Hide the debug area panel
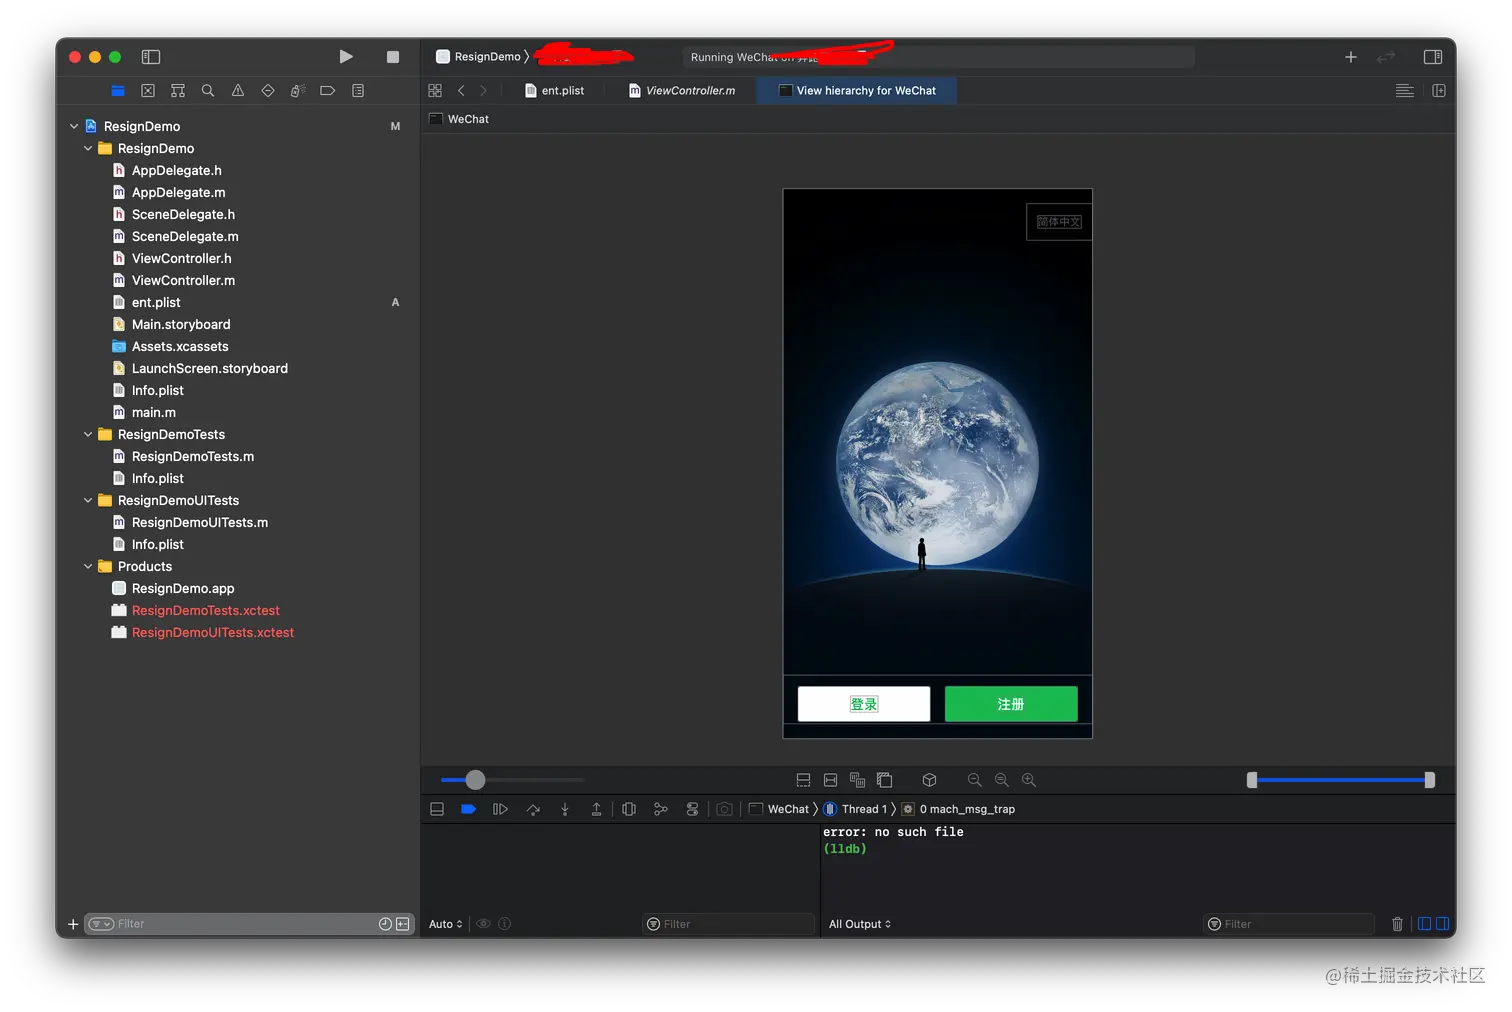The width and height of the screenshot is (1512, 1012). click(437, 809)
